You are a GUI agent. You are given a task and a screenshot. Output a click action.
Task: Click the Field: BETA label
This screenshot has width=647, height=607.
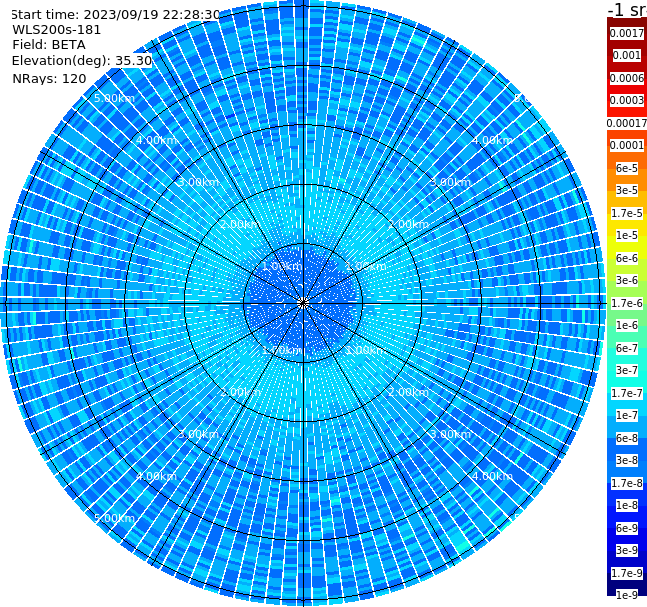coord(49,45)
